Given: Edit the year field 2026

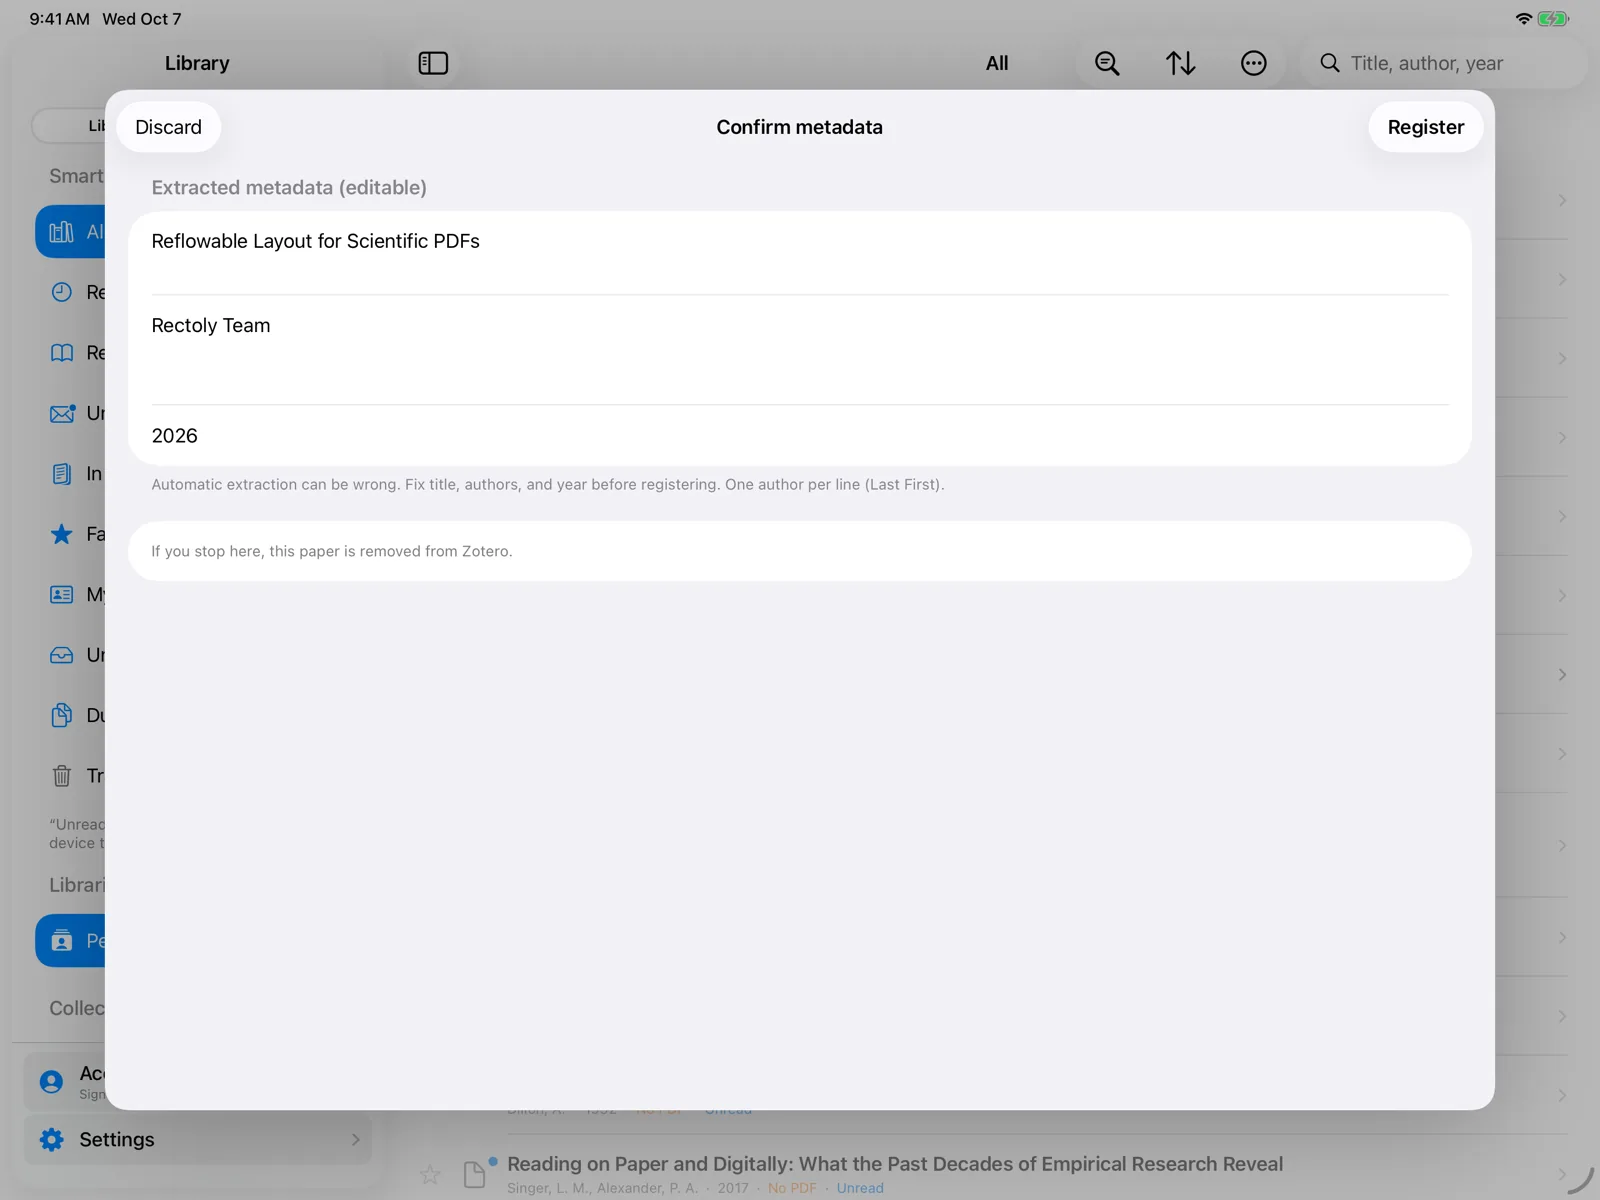Looking at the screenshot, I should 800,435.
